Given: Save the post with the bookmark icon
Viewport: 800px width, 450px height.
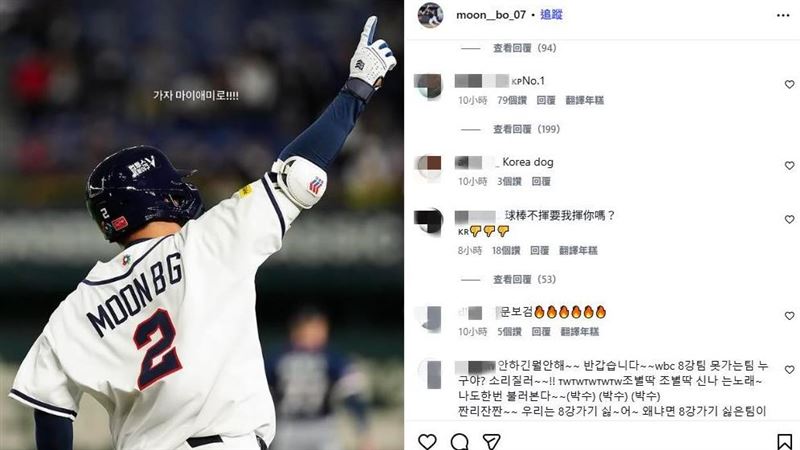Looking at the screenshot, I should [x=785, y=441].
